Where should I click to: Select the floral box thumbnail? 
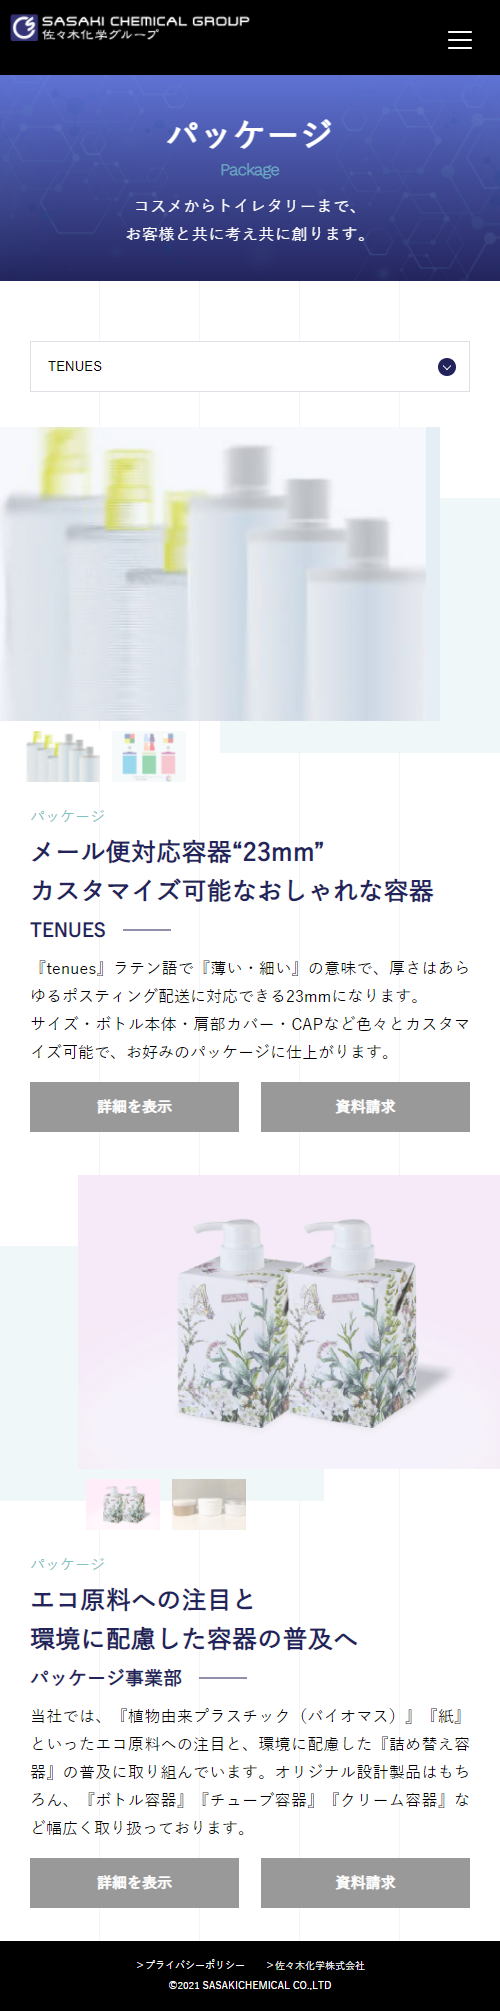[x=123, y=1504]
